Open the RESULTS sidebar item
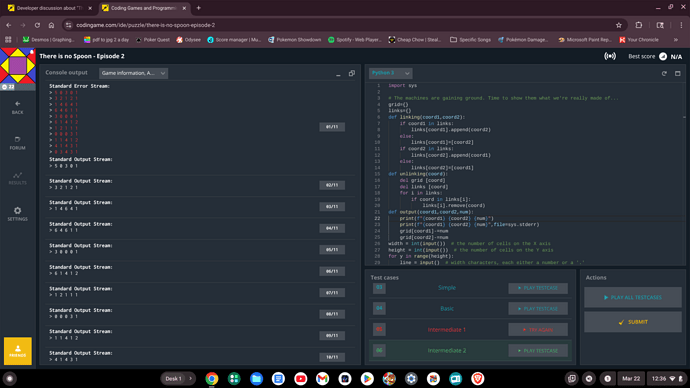Viewport: 690px width, 388px height. tap(18, 178)
